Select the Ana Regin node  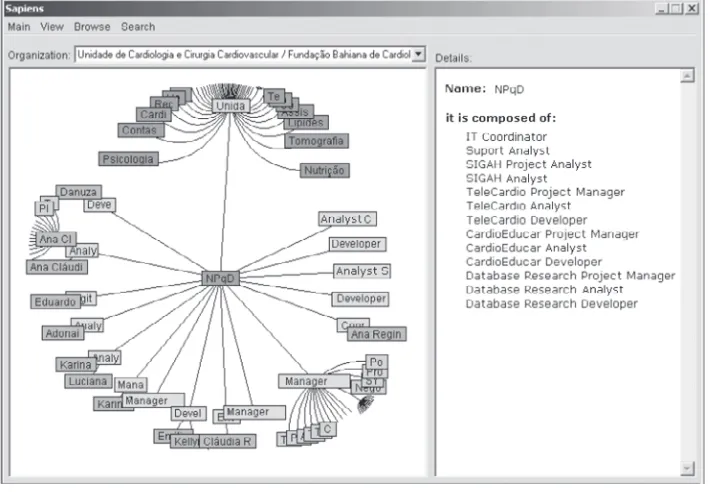[376, 334]
